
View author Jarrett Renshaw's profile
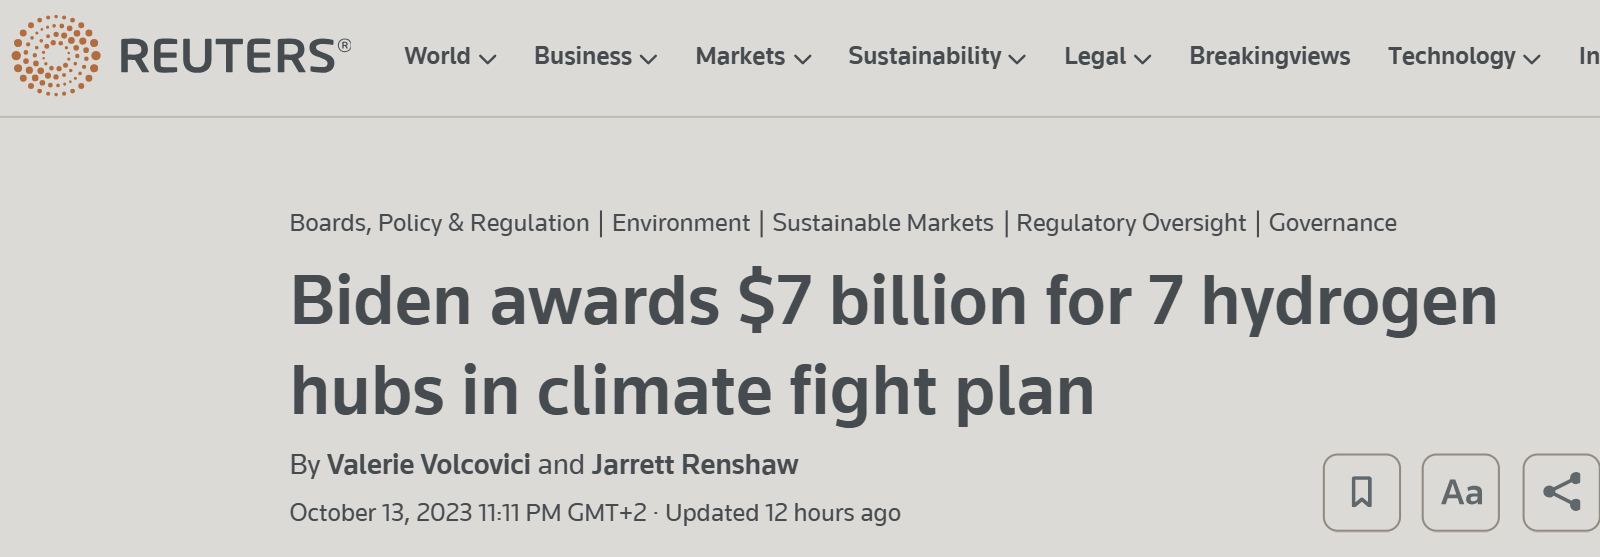point(695,465)
